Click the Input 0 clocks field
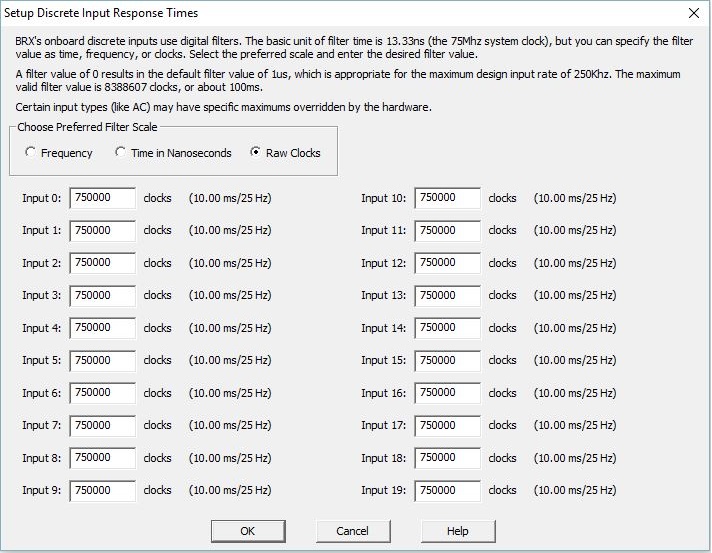Image resolution: width=712 pixels, height=553 pixels. point(102,198)
